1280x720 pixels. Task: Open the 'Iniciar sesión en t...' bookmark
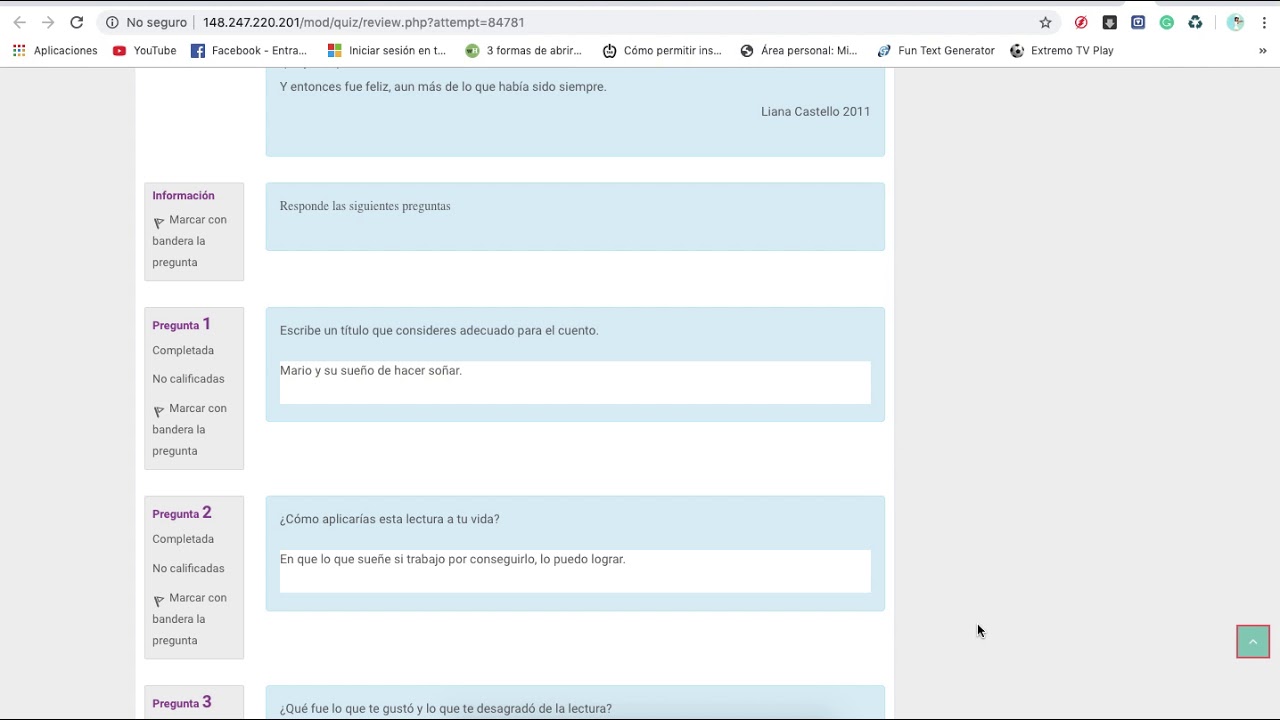click(387, 50)
